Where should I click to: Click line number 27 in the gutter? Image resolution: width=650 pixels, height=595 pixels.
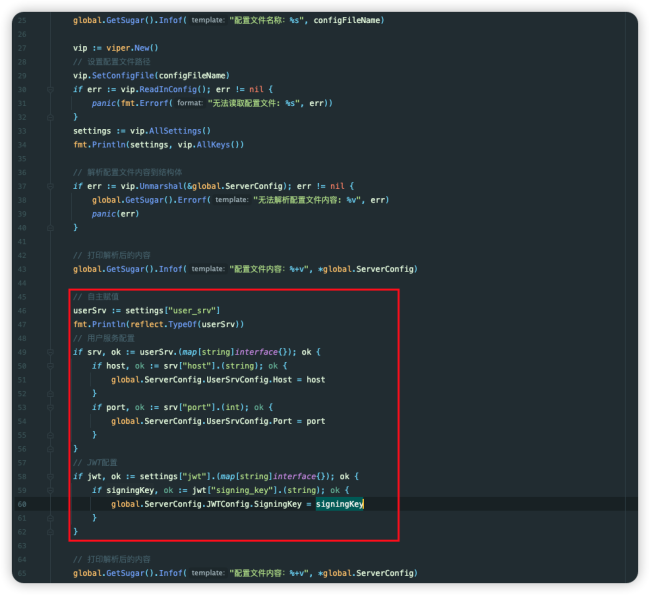[22, 48]
